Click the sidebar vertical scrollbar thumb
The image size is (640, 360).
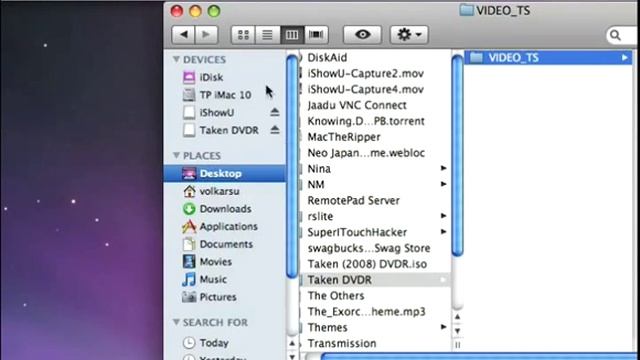(x=292, y=167)
